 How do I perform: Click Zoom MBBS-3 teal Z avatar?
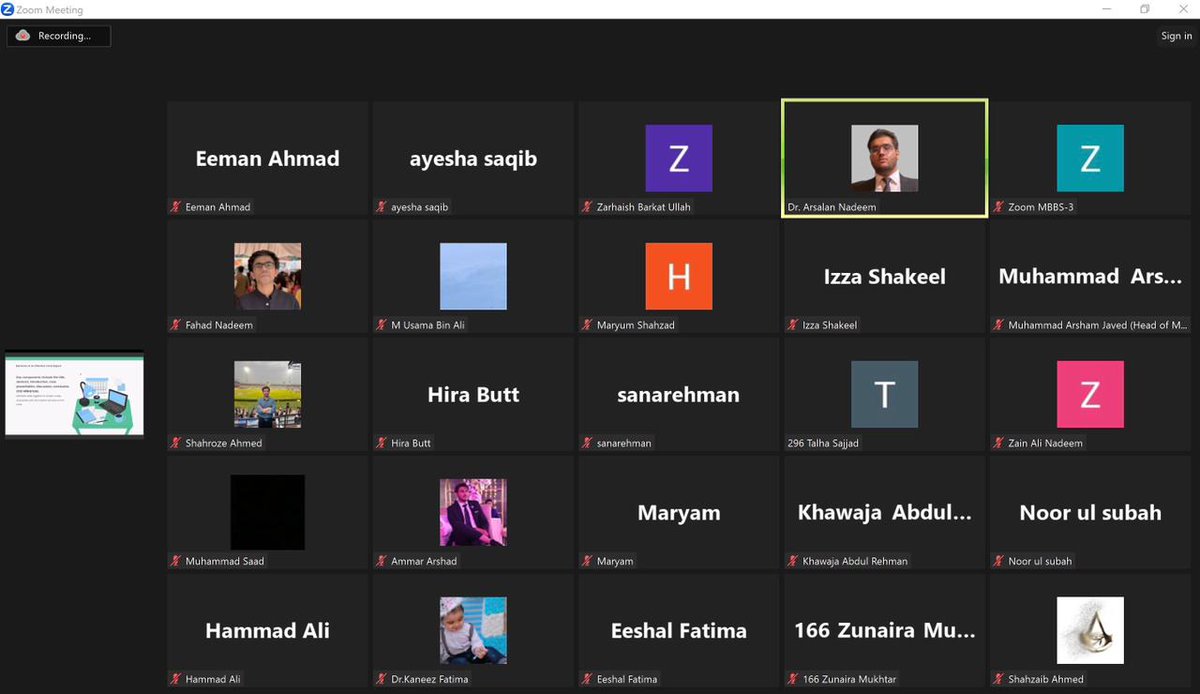1090,158
